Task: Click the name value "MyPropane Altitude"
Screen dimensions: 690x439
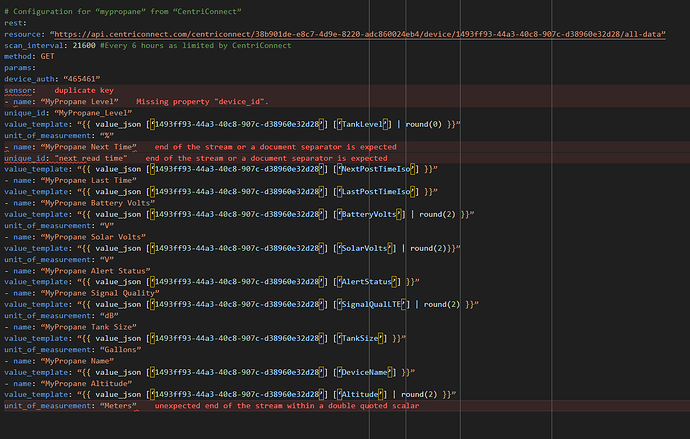Action: click(x=86, y=384)
